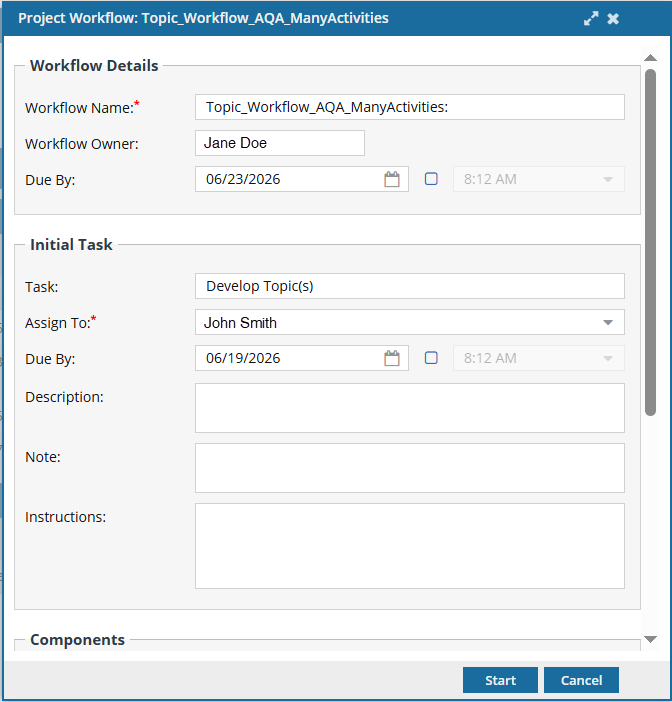The width and height of the screenshot is (672, 702).
Task: Focus the Workflow Name input field
Action: pyautogui.click(x=410, y=107)
